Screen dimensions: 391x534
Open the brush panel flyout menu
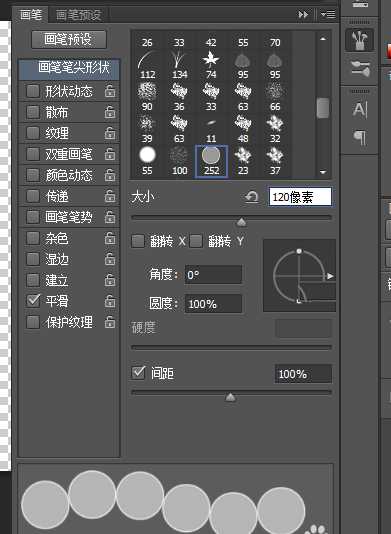(x=328, y=14)
